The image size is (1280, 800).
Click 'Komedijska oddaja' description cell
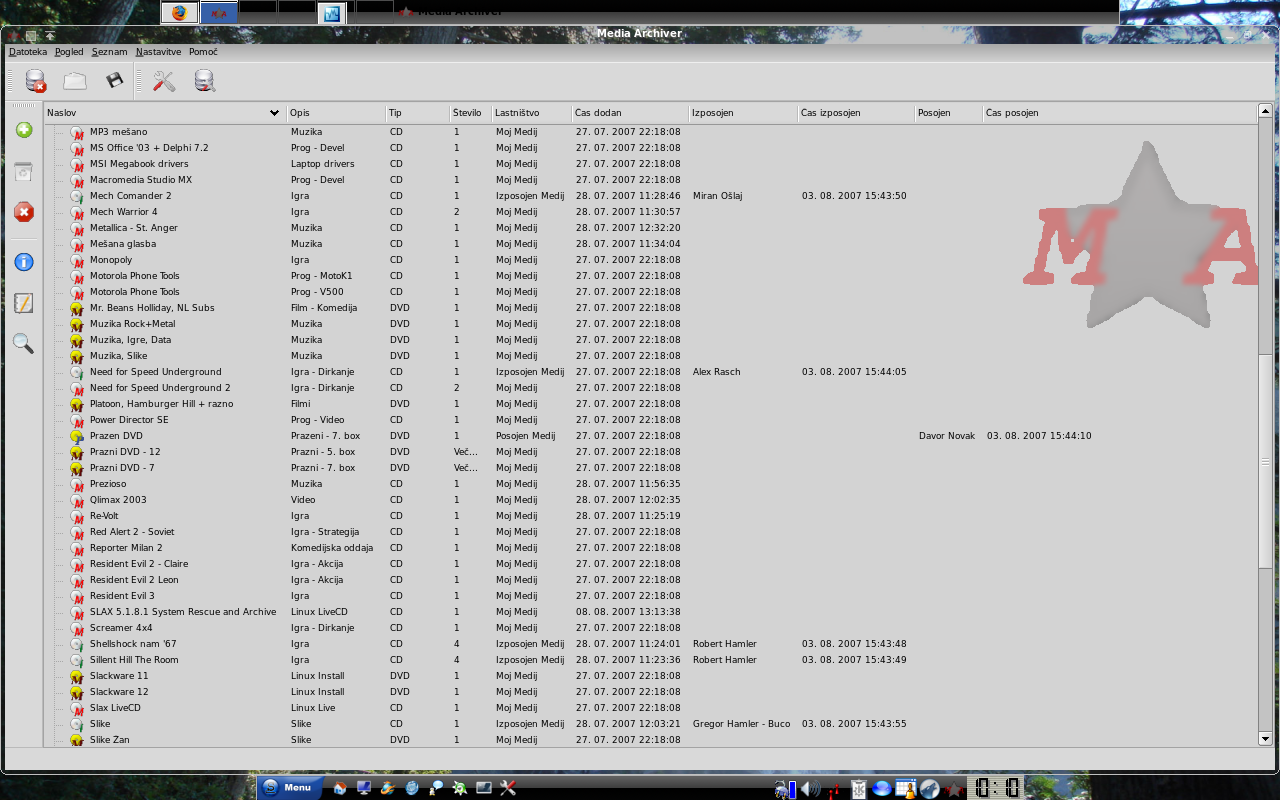point(332,548)
